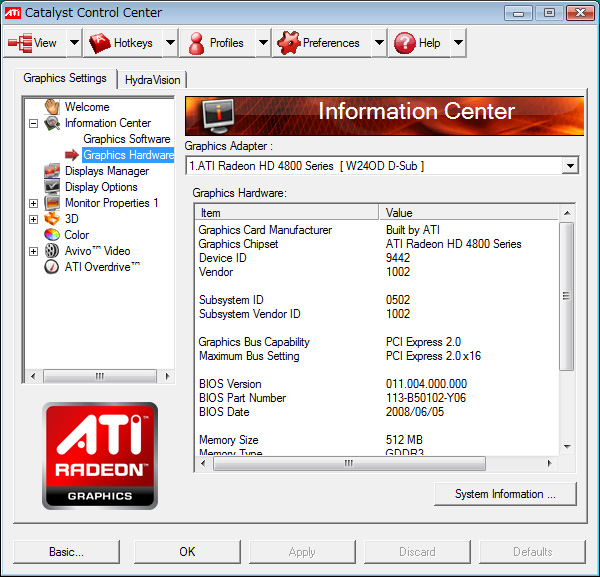Click the Displays Manager icon
This screenshot has width=600, height=577.
(x=52, y=171)
